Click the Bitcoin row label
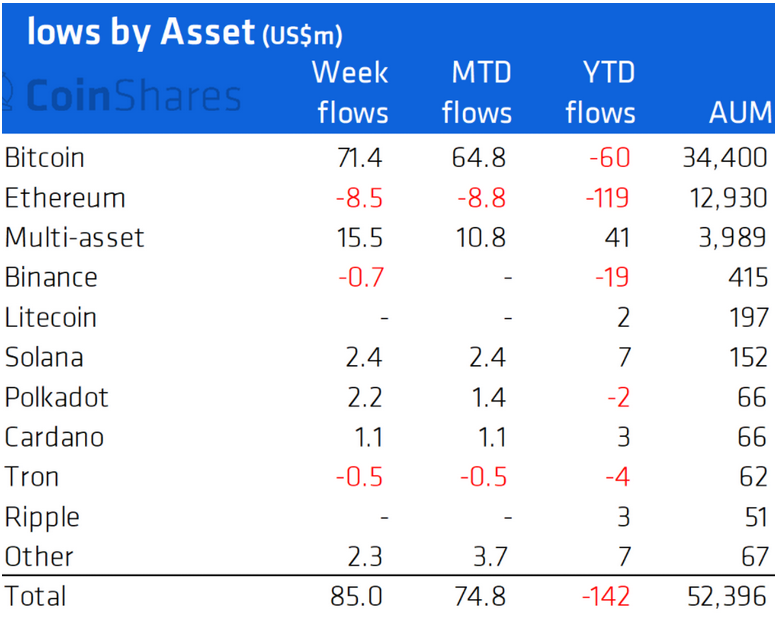This screenshot has width=779, height=623. pyautogui.click(x=45, y=158)
